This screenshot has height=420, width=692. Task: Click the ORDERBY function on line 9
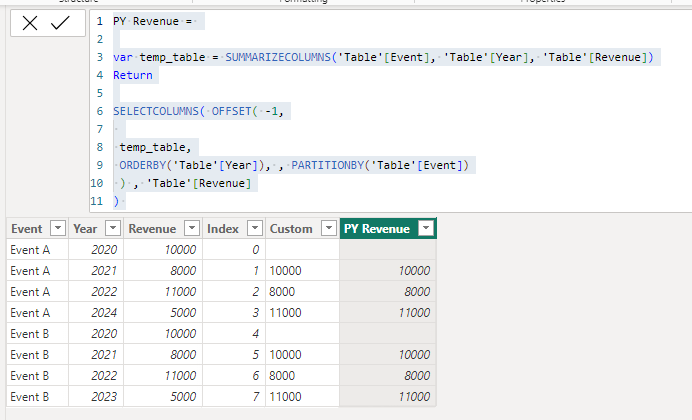click(x=143, y=165)
